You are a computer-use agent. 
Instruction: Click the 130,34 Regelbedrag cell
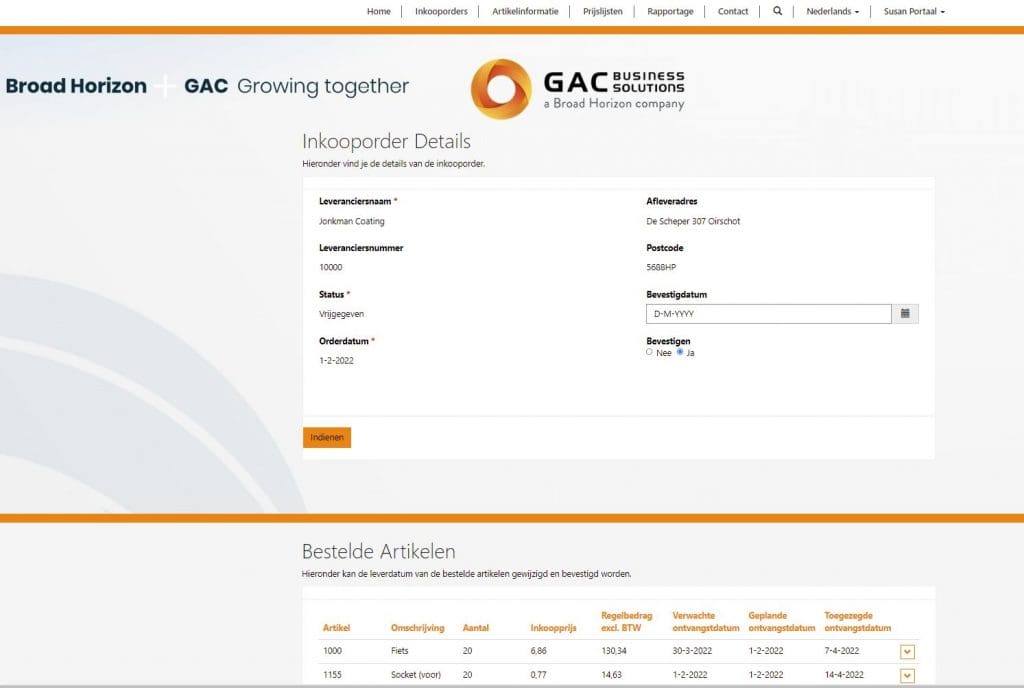click(x=613, y=651)
